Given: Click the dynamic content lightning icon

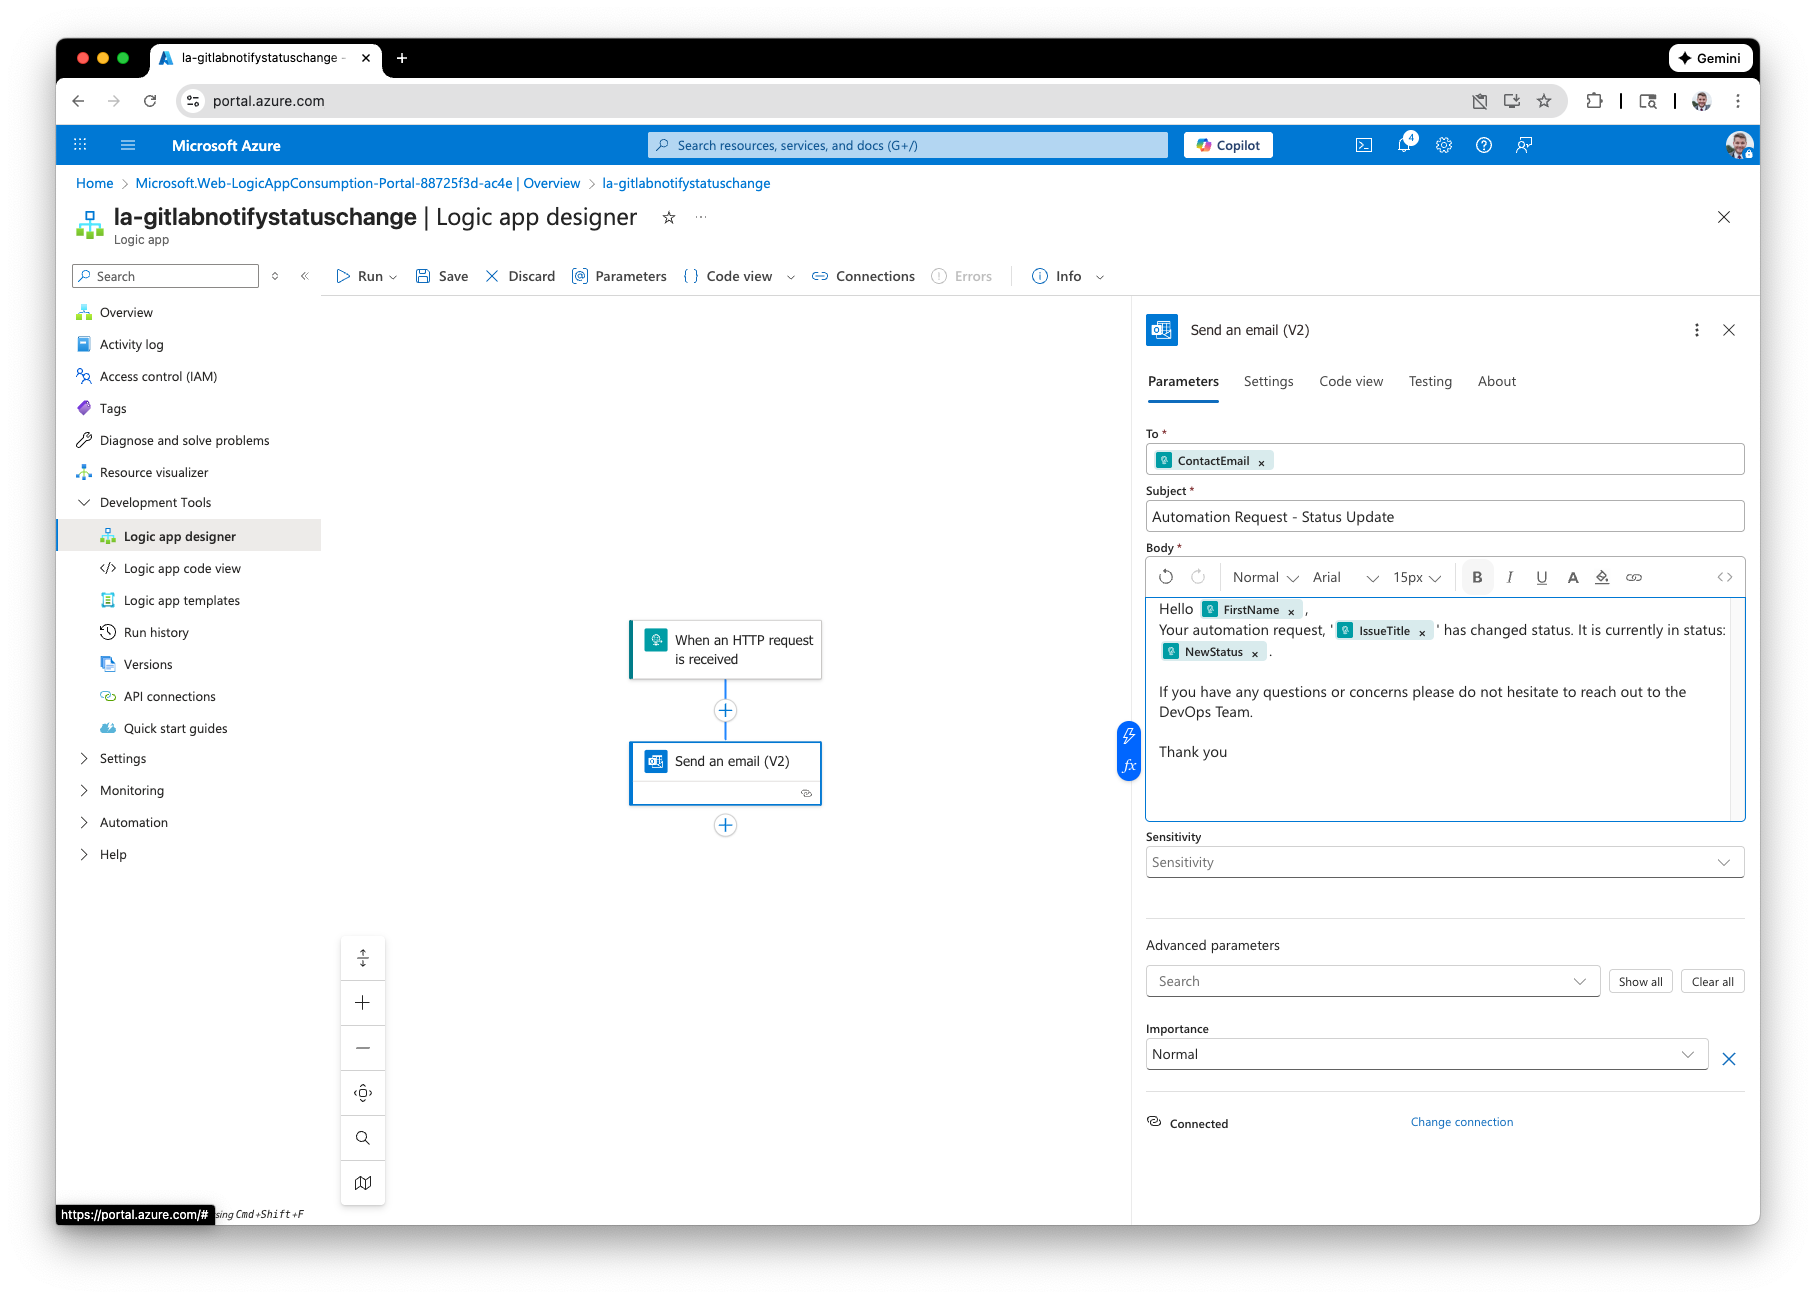Looking at the screenshot, I should click(x=1129, y=736).
